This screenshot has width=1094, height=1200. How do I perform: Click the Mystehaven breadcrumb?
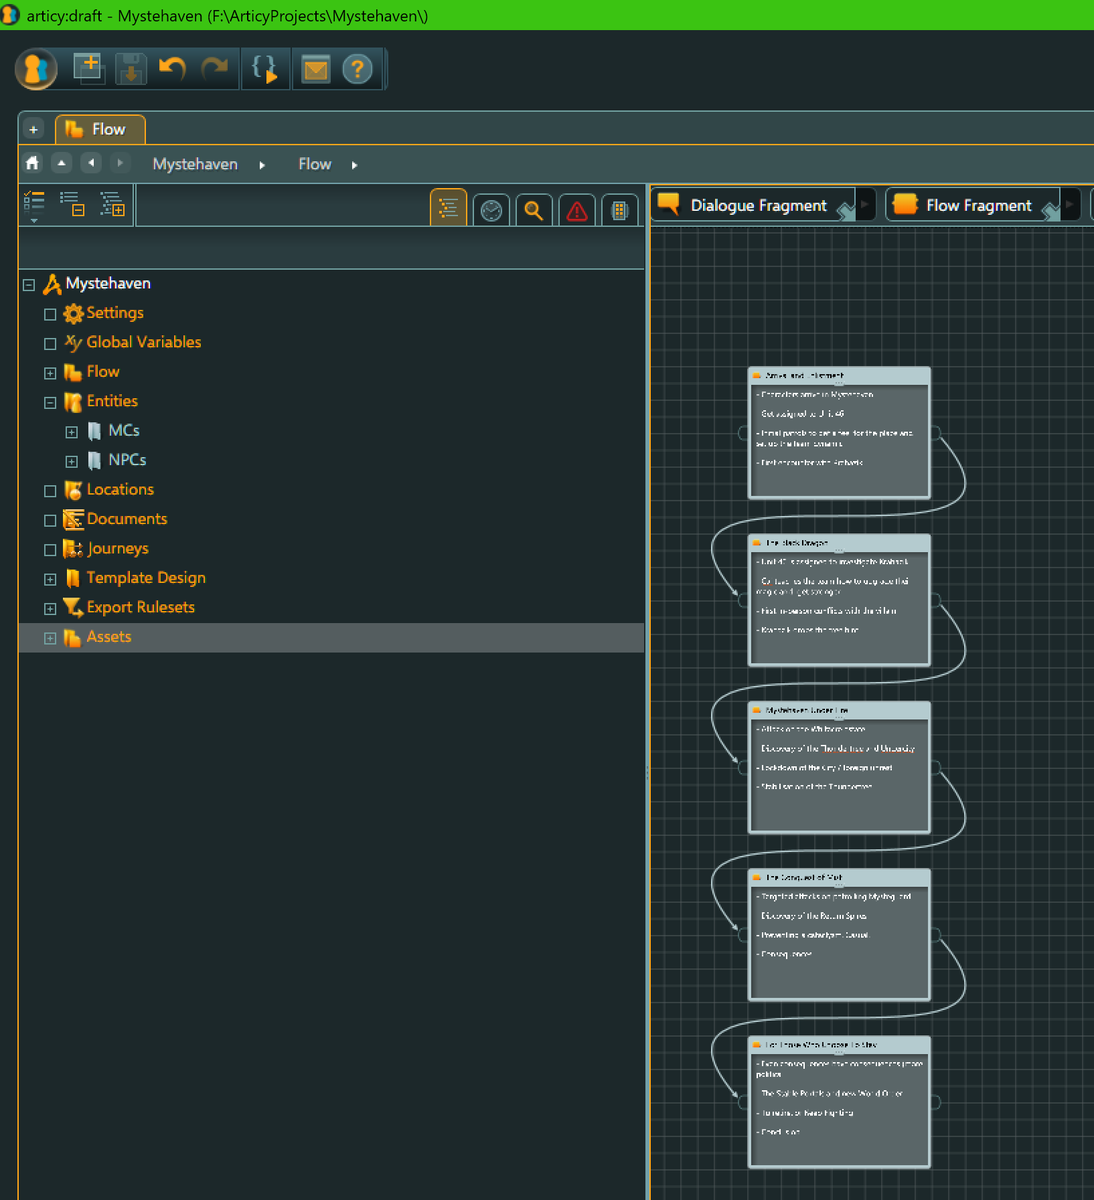tap(195, 164)
